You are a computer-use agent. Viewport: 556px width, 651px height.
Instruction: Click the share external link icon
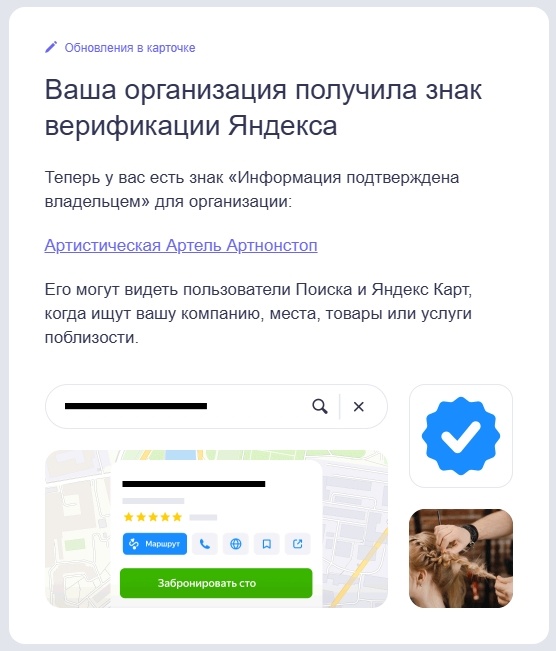298,544
